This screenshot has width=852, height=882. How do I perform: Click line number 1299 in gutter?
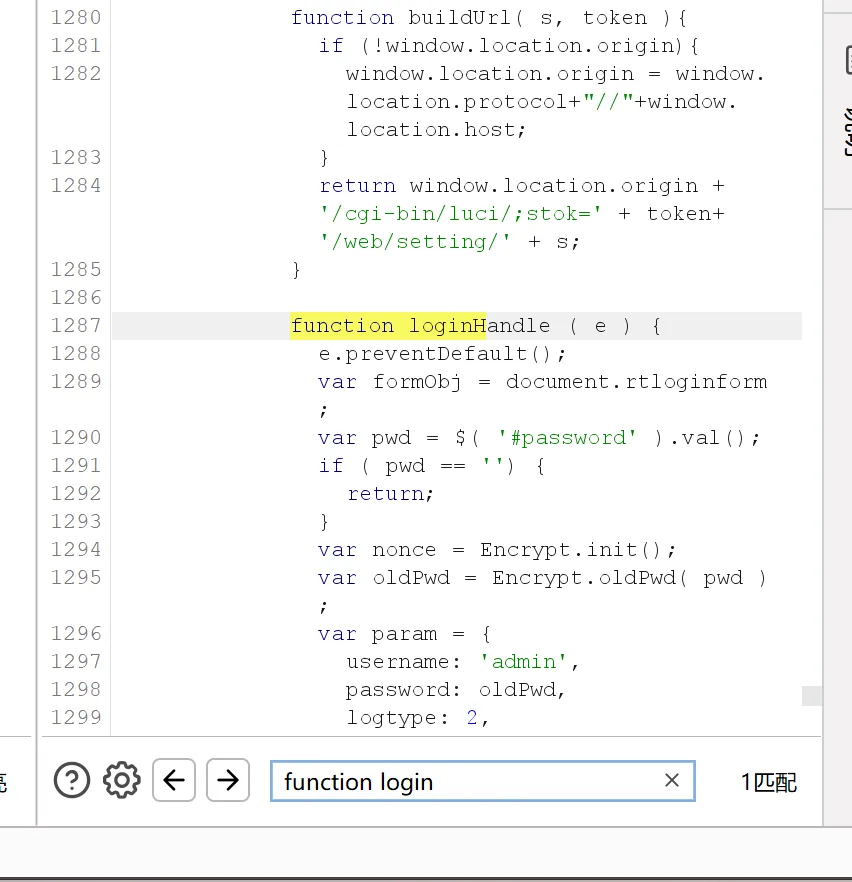(75, 717)
